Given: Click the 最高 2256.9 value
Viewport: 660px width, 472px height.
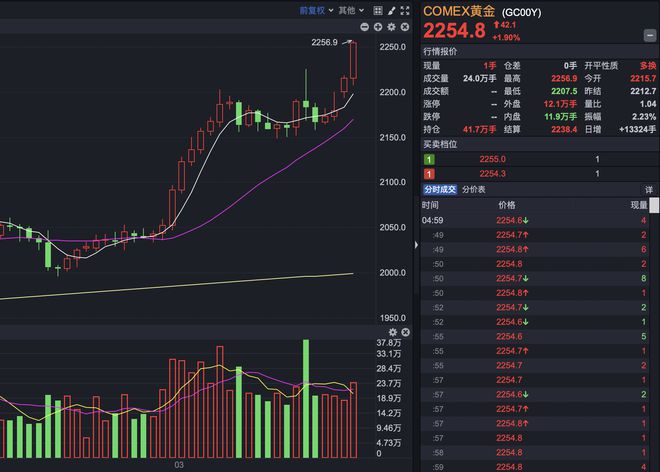Looking at the screenshot, I should (564, 78).
